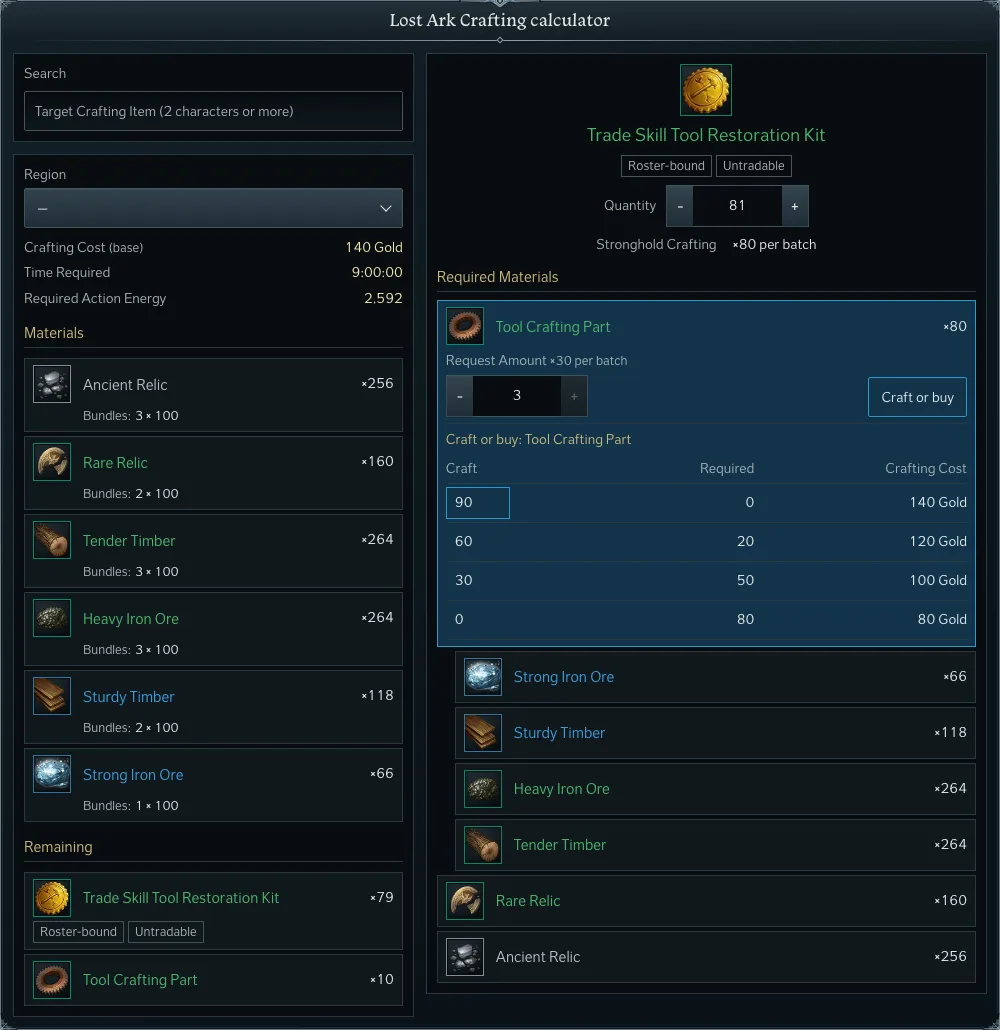The width and height of the screenshot is (1000, 1030).
Task: Click the 2,592 Required Action Energy value
Action: click(383, 298)
